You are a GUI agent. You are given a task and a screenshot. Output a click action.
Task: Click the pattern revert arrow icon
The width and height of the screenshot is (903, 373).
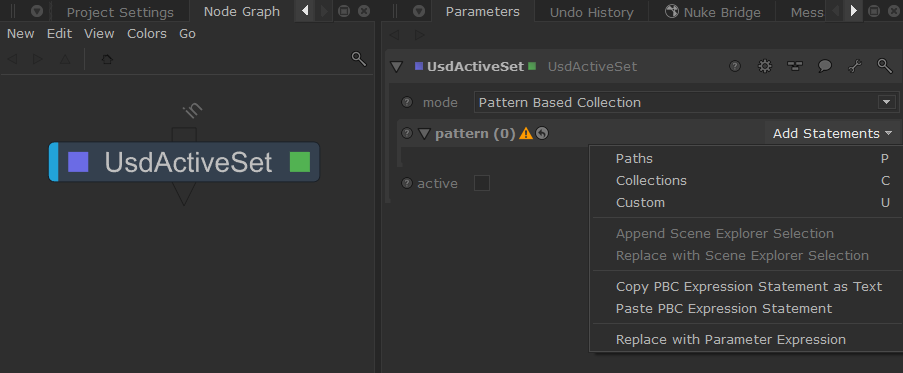(x=542, y=134)
